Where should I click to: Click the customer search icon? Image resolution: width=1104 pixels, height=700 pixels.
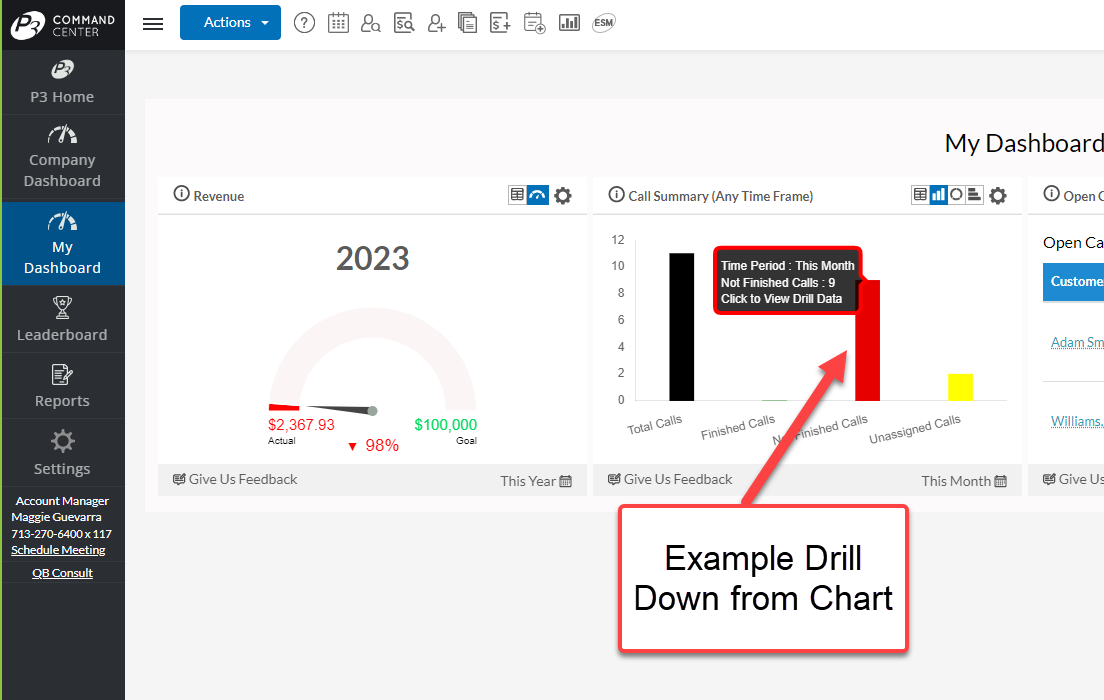[x=371, y=23]
